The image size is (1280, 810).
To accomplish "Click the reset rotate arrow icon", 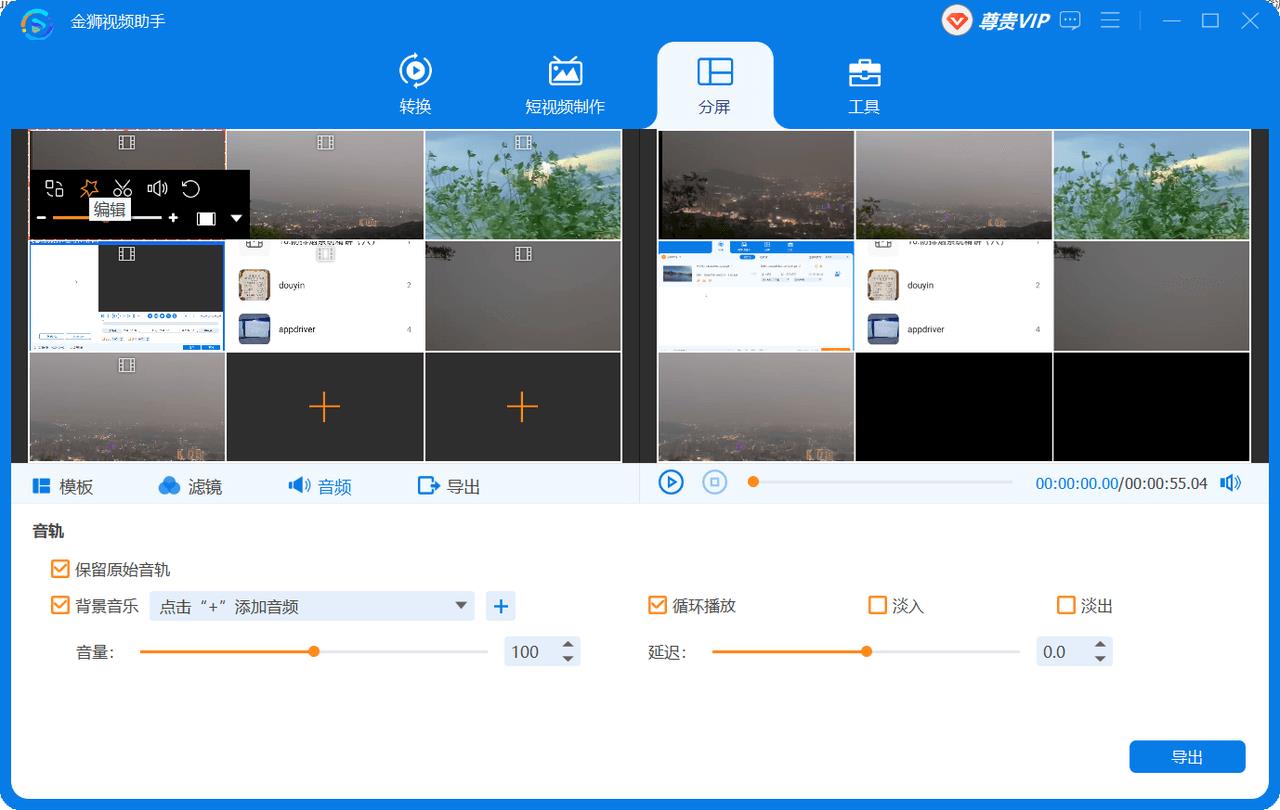I will click(x=191, y=188).
